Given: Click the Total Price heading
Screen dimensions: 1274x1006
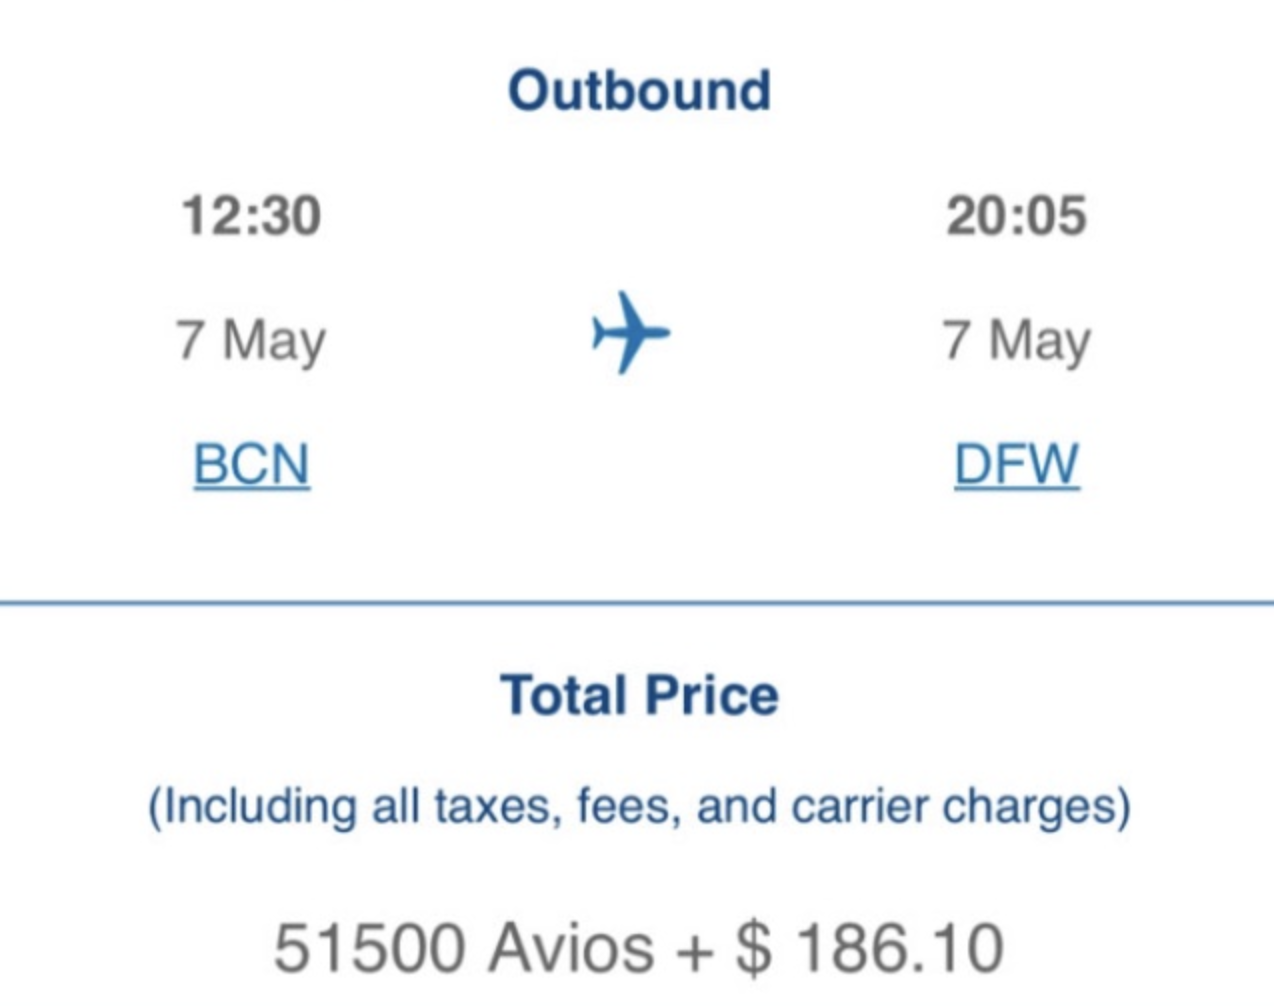Looking at the screenshot, I should [639, 695].
